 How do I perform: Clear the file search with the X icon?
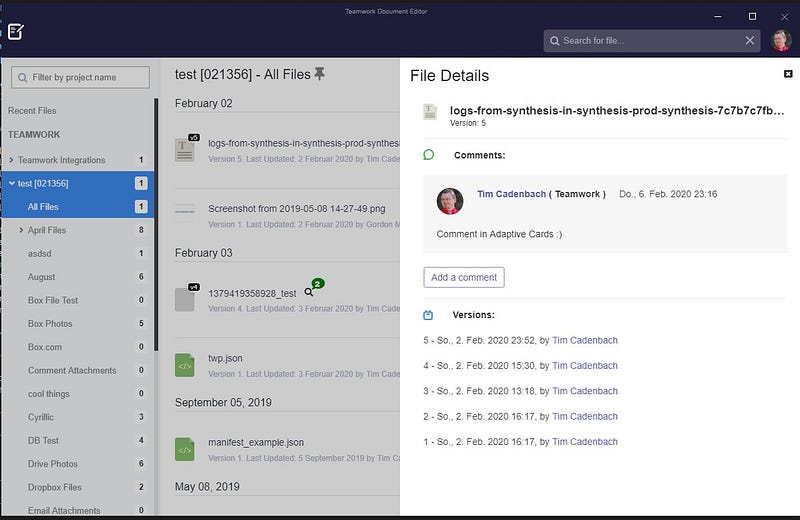(749, 40)
